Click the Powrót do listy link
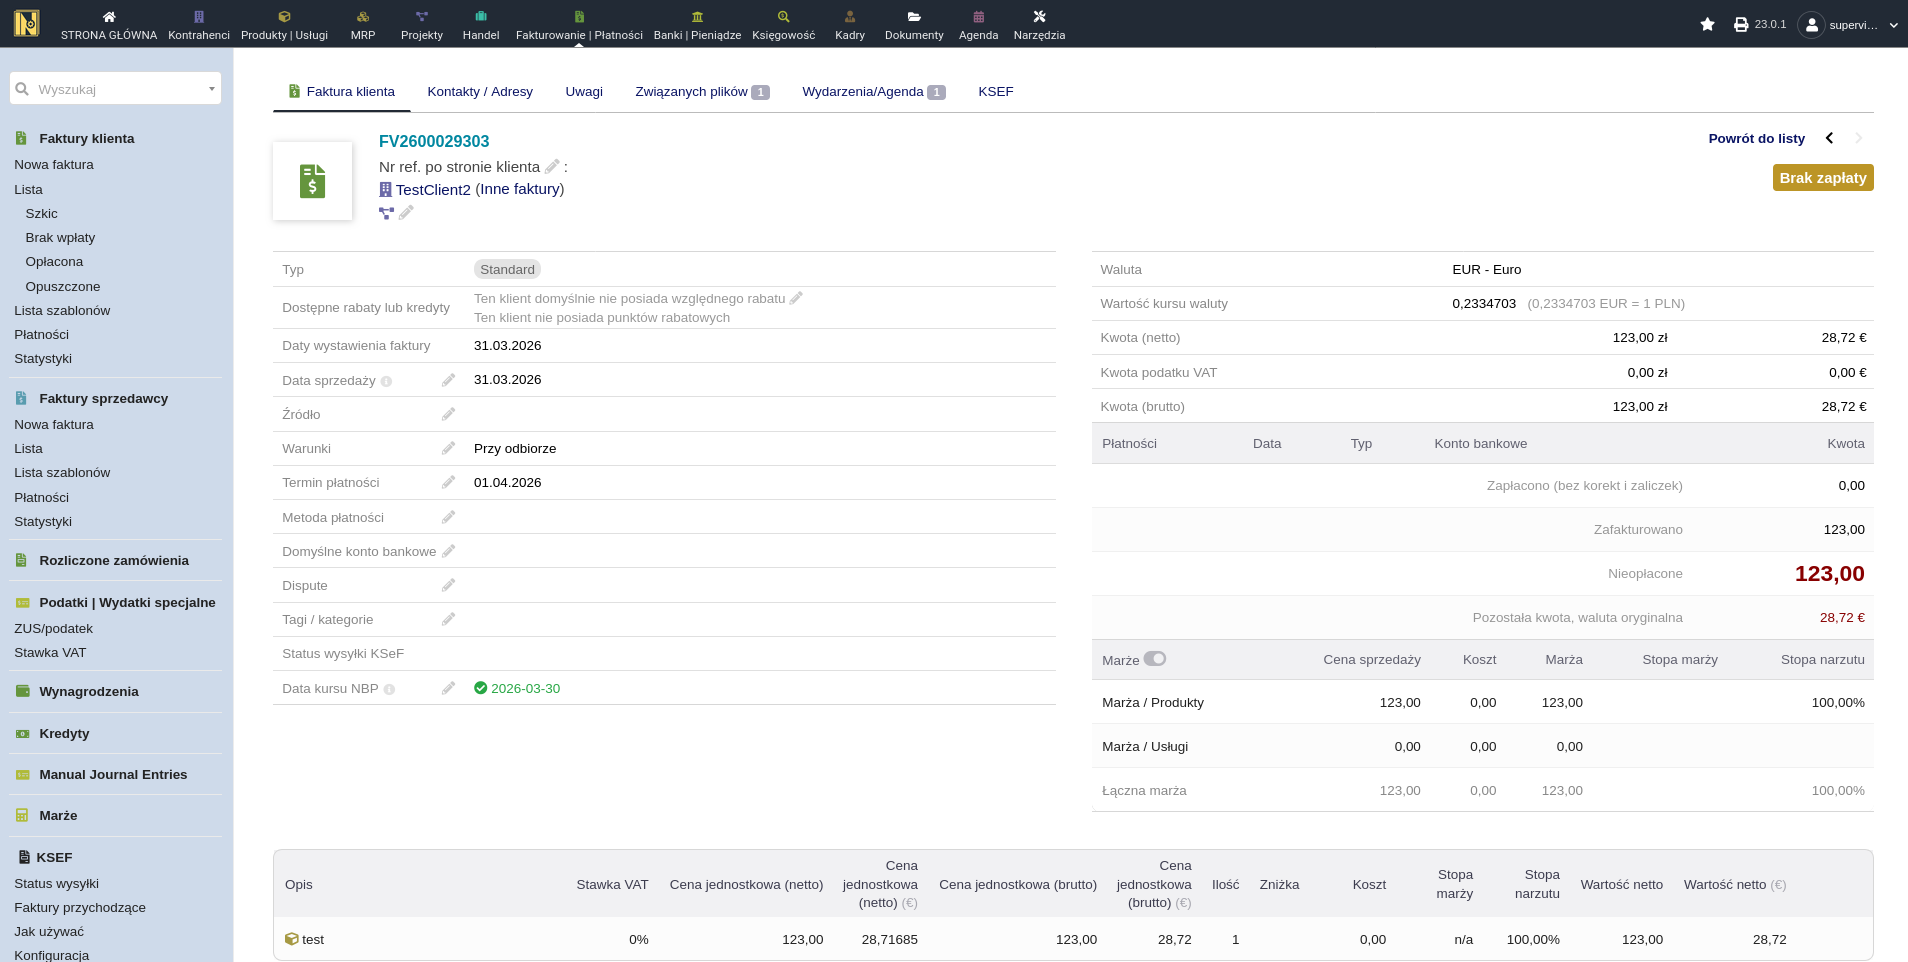The image size is (1908, 962). point(1756,139)
